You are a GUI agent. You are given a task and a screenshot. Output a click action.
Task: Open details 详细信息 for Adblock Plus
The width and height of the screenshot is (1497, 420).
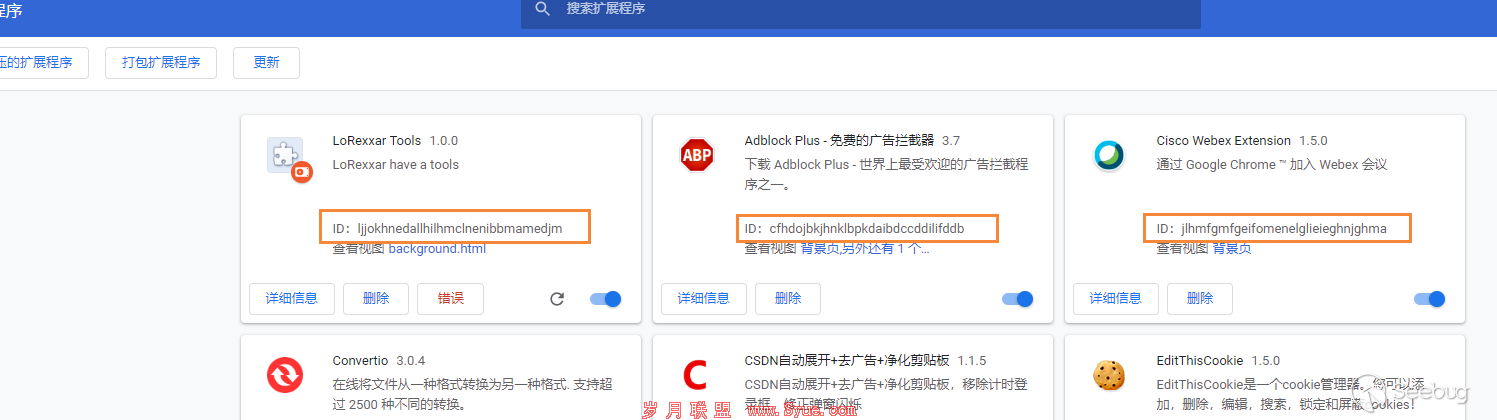[x=704, y=298]
